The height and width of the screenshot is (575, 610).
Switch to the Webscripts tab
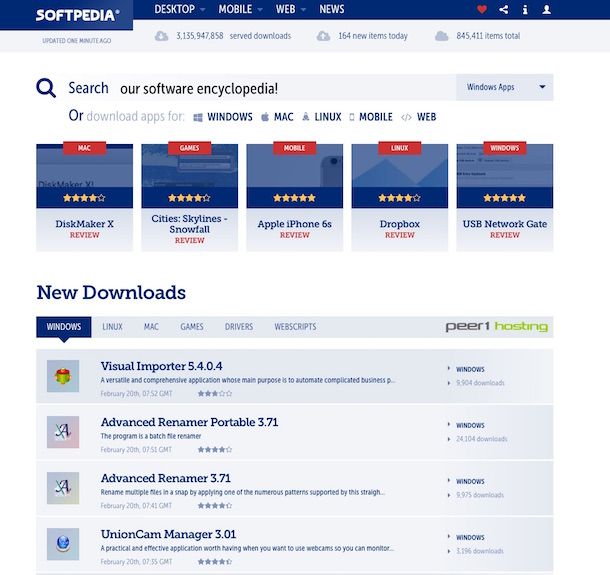coord(295,327)
